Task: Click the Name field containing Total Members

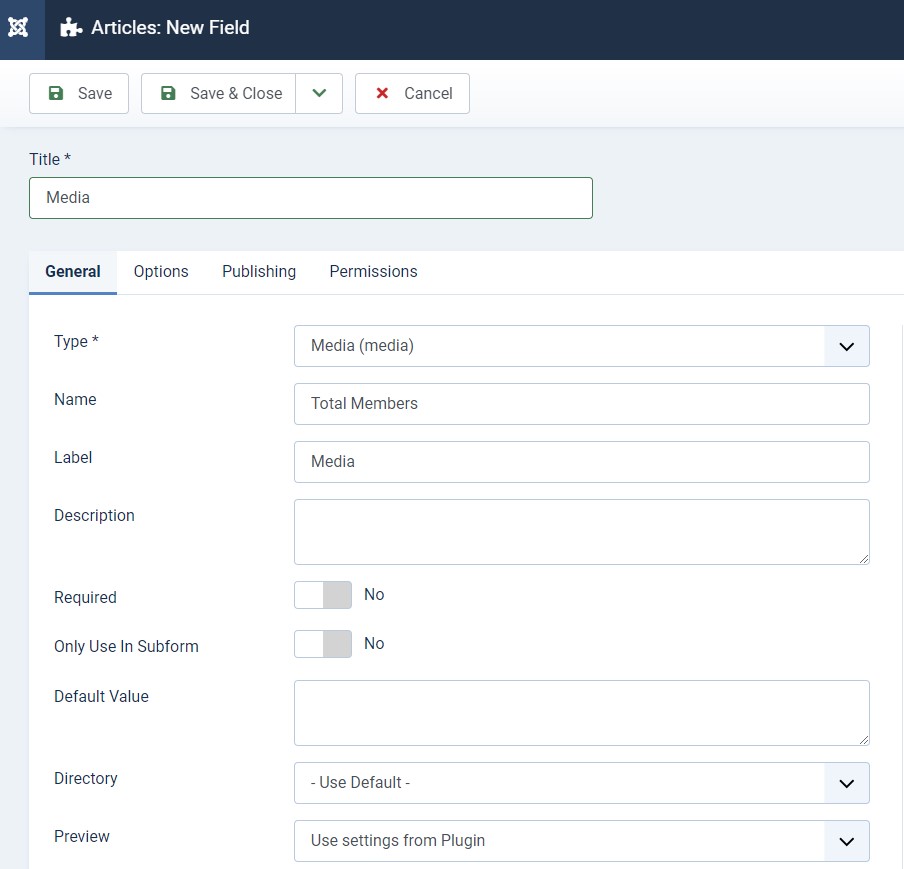Action: click(582, 404)
